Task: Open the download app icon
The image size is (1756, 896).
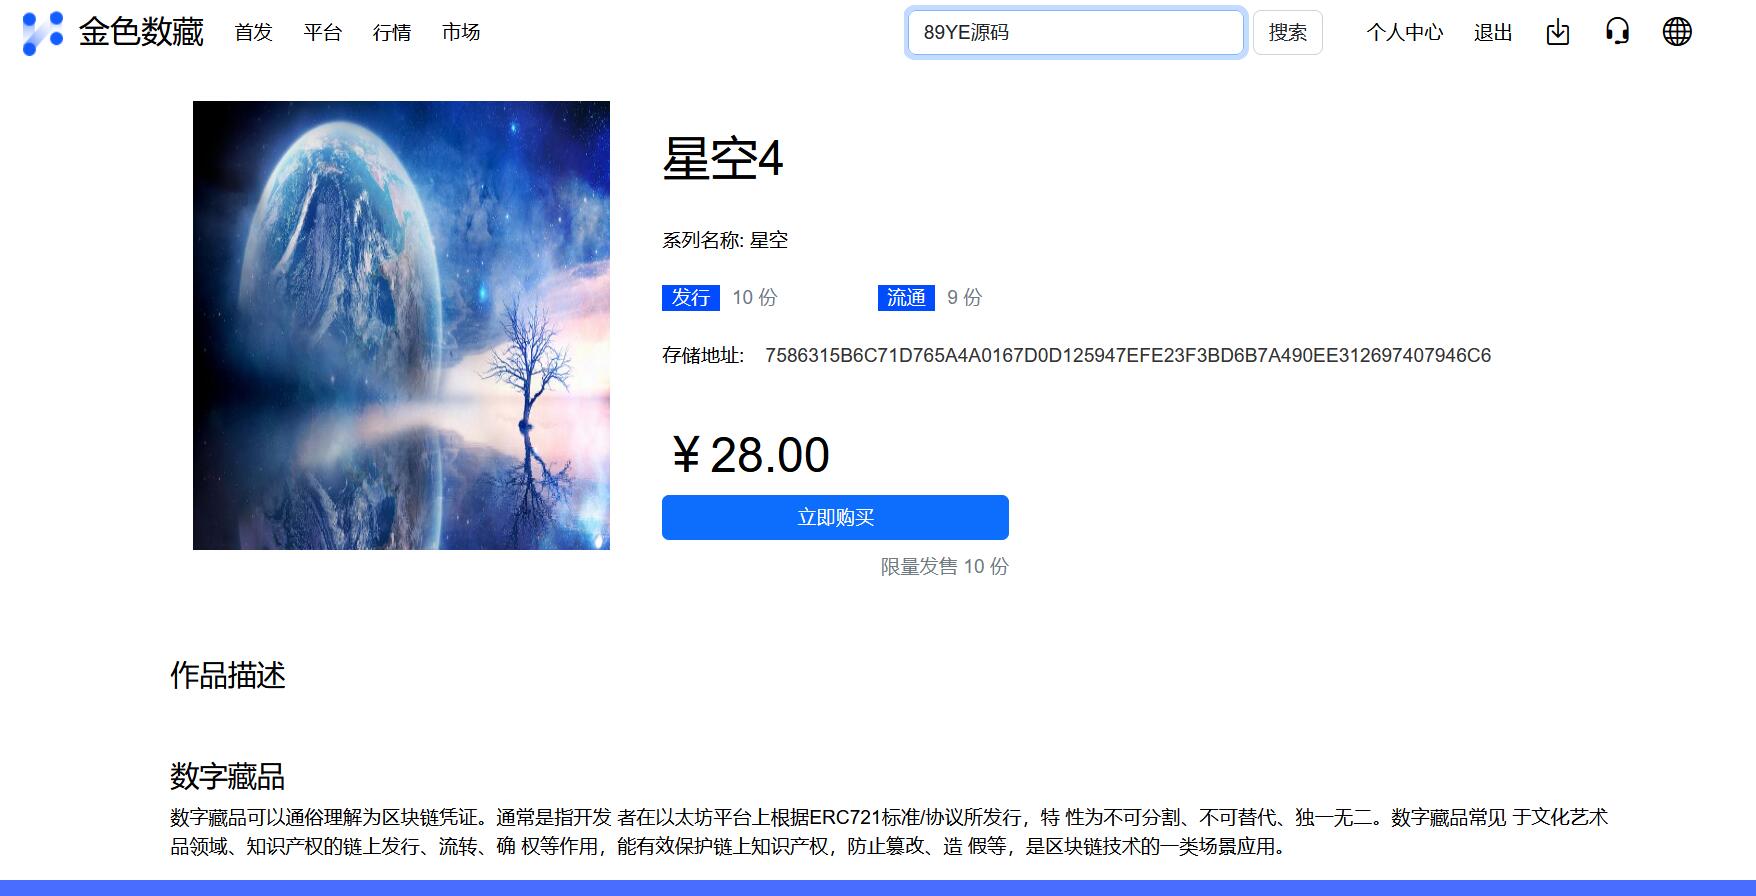Action: (x=1558, y=33)
